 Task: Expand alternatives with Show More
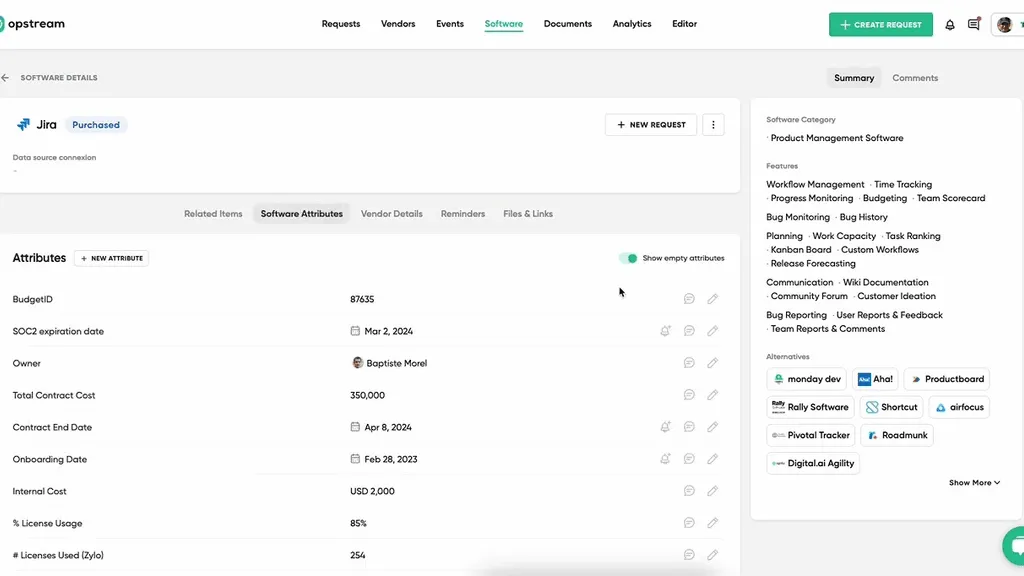click(974, 483)
